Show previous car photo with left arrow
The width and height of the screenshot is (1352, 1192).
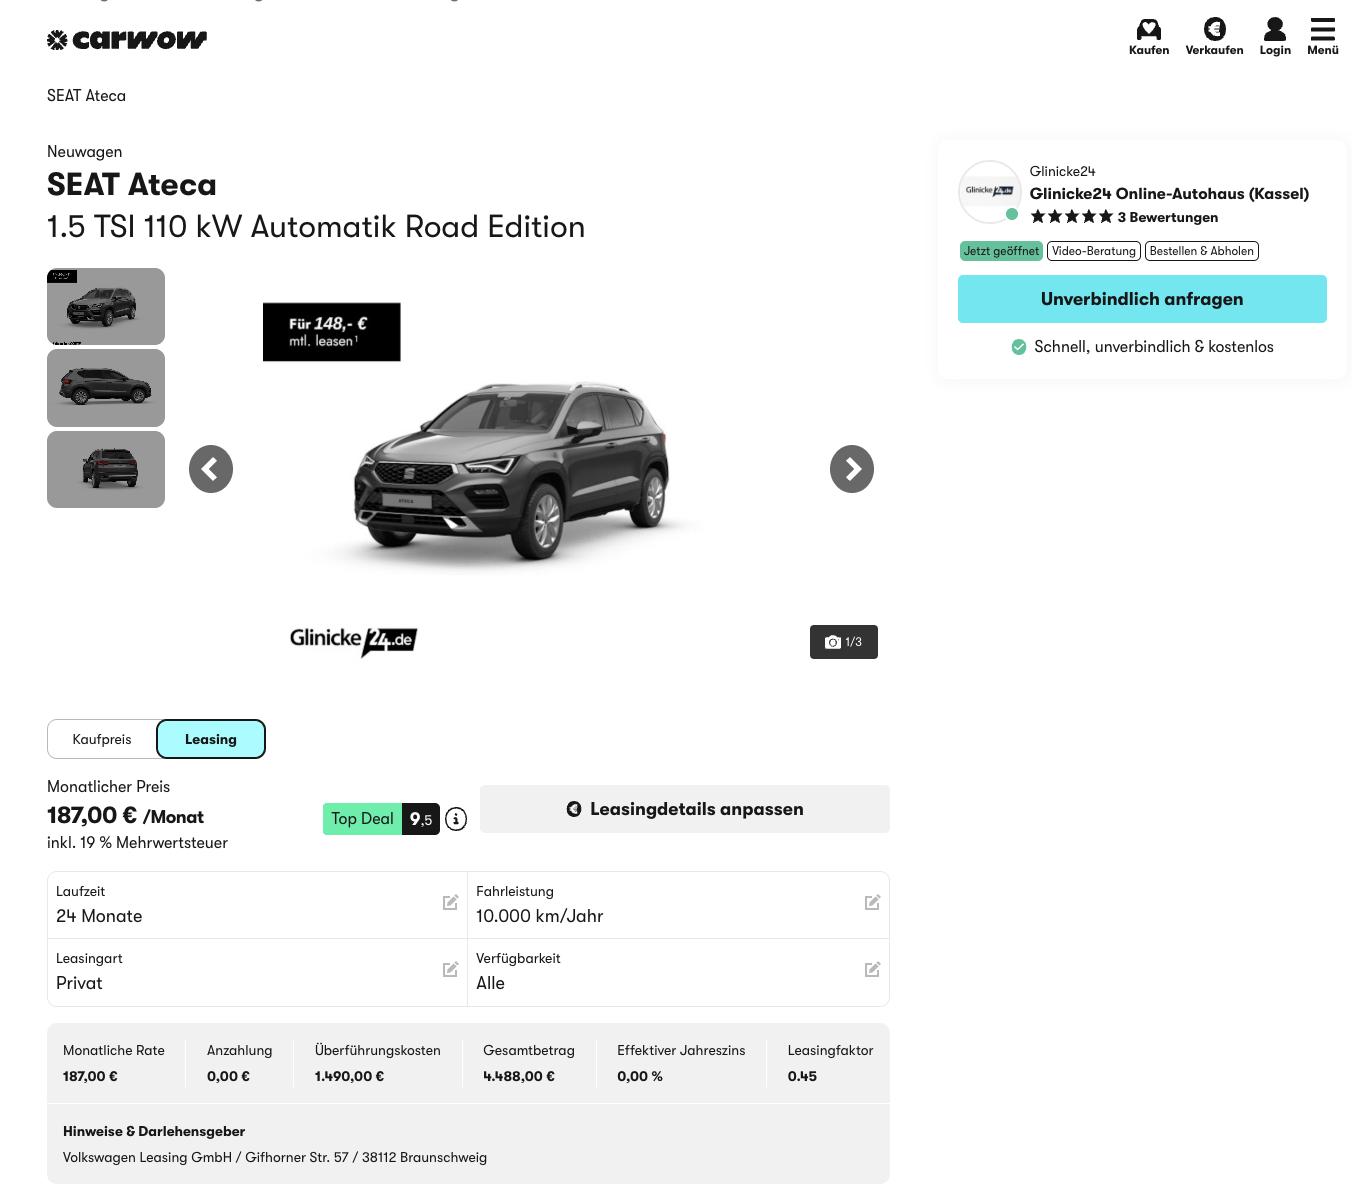[211, 469]
